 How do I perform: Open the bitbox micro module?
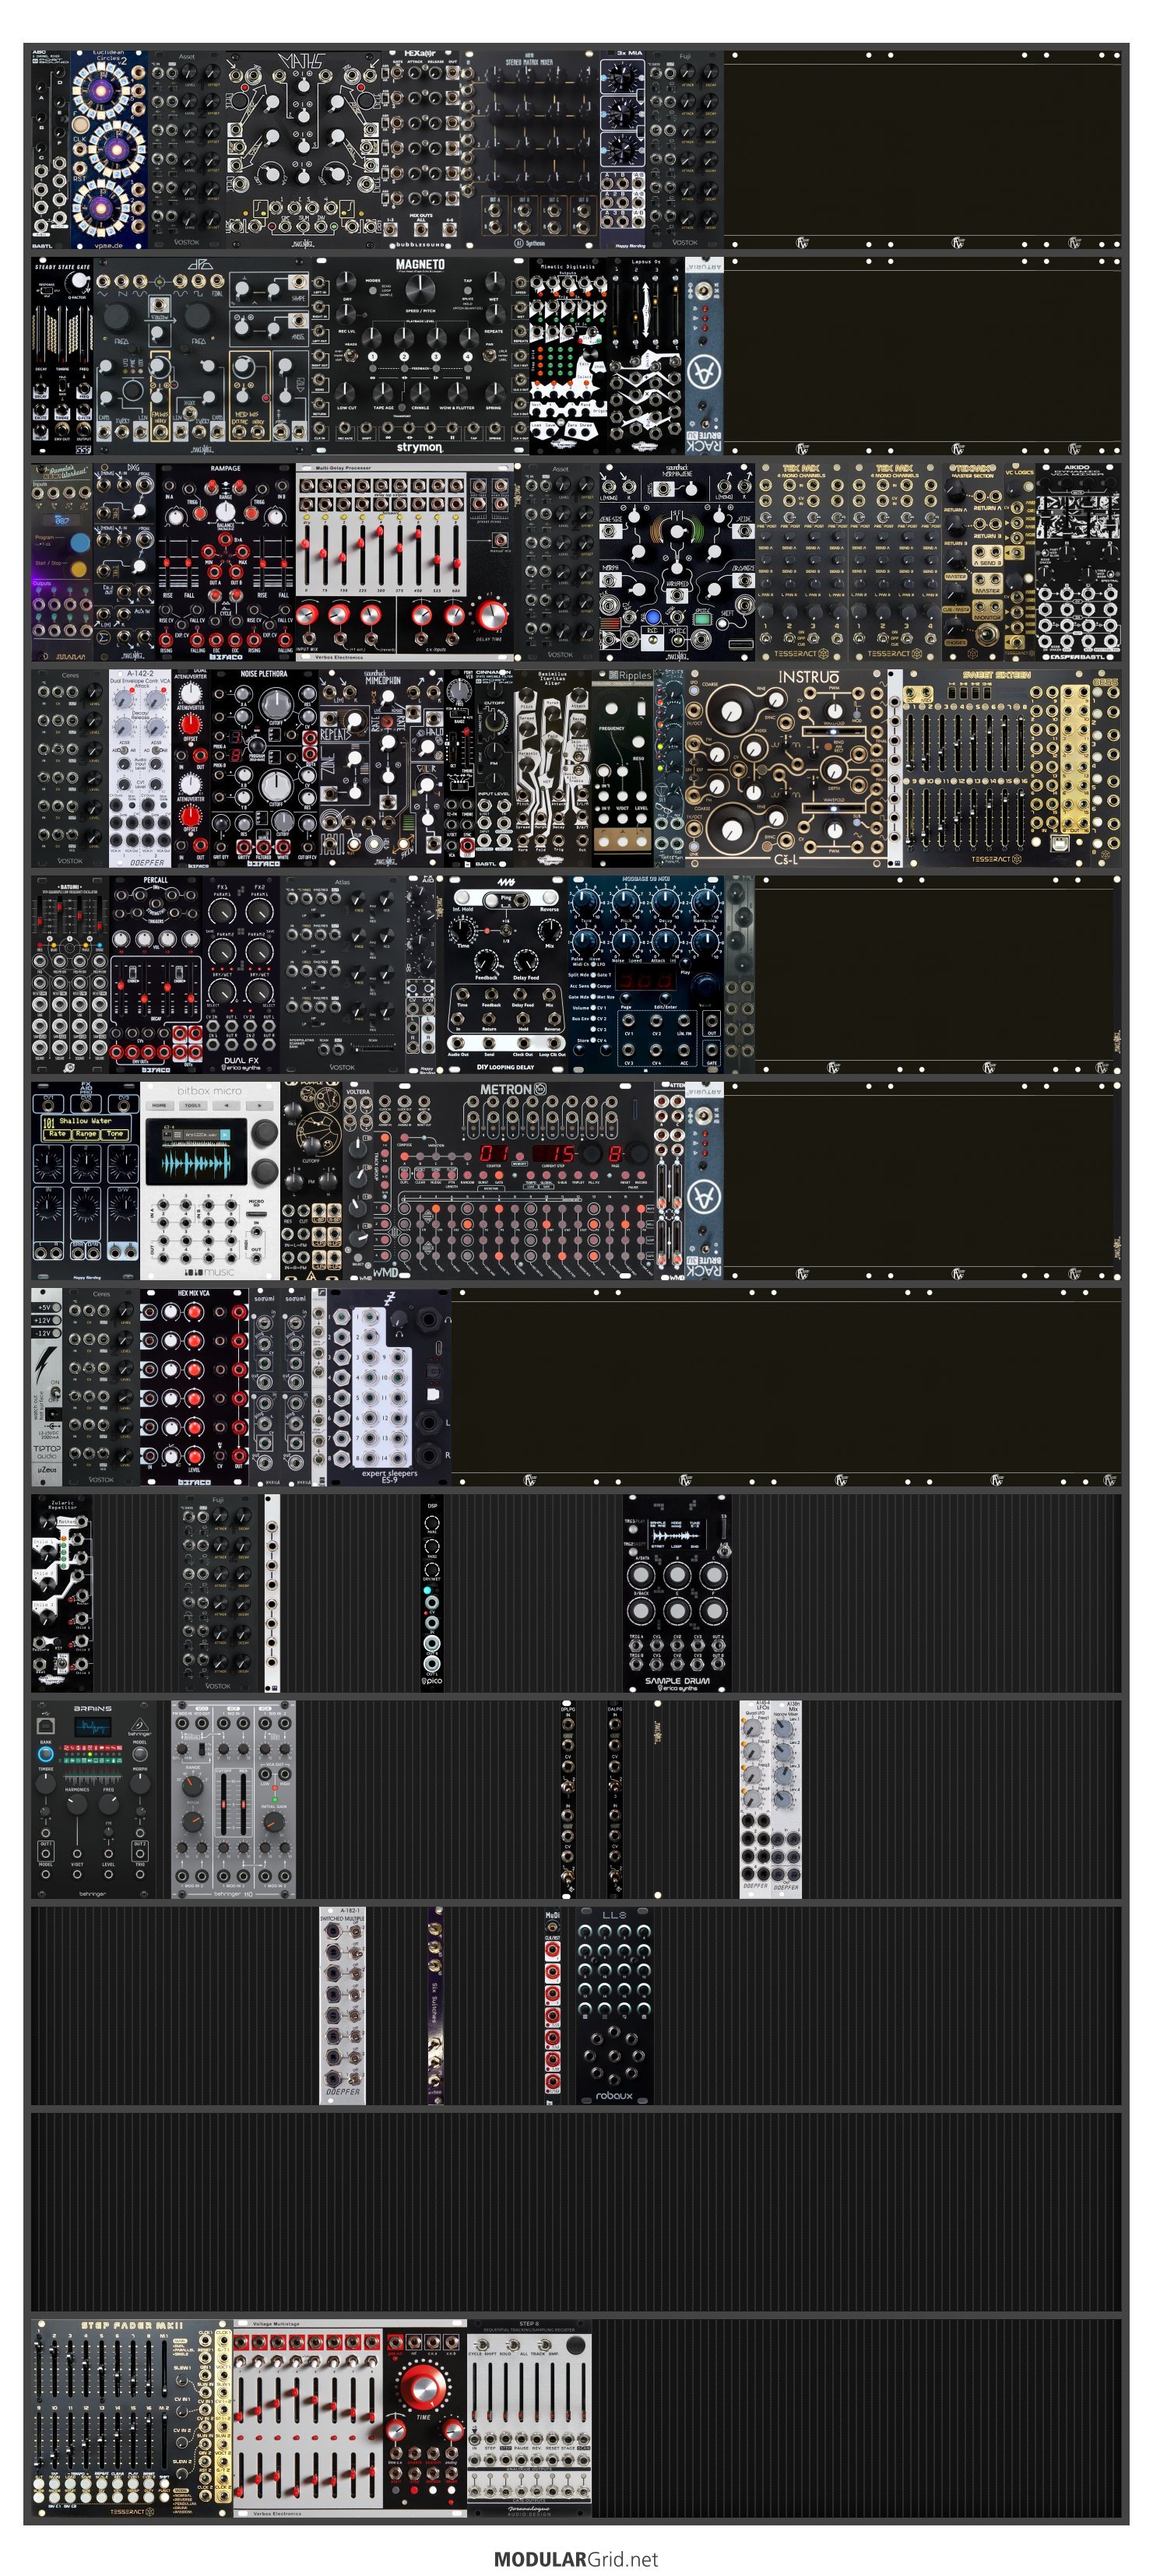pos(210,1181)
